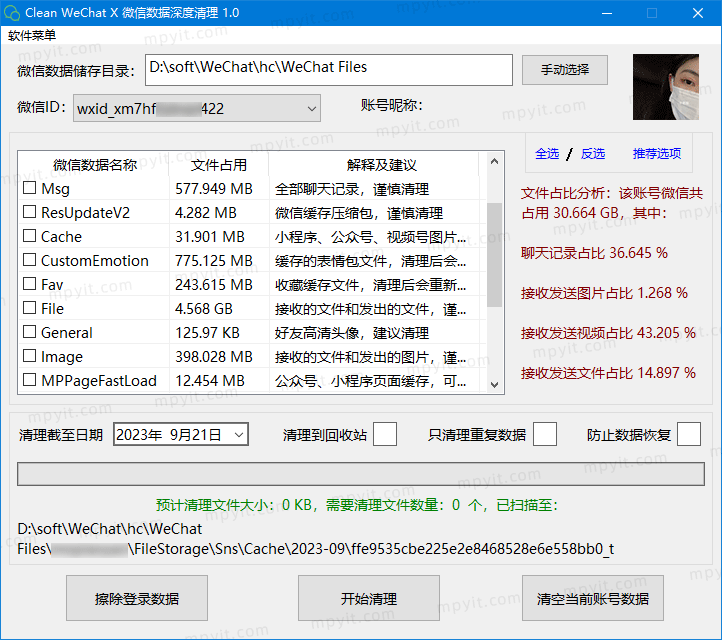Click the Clean WeChat X title bar icon
This screenshot has width=722, height=640.
[12, 13]
